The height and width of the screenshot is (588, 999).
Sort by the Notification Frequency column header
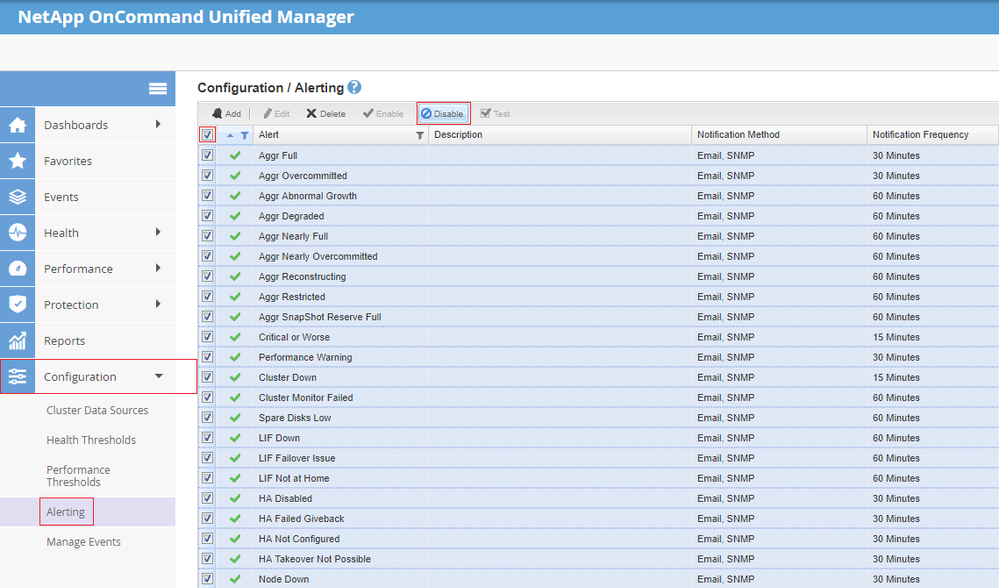point(920,134)
